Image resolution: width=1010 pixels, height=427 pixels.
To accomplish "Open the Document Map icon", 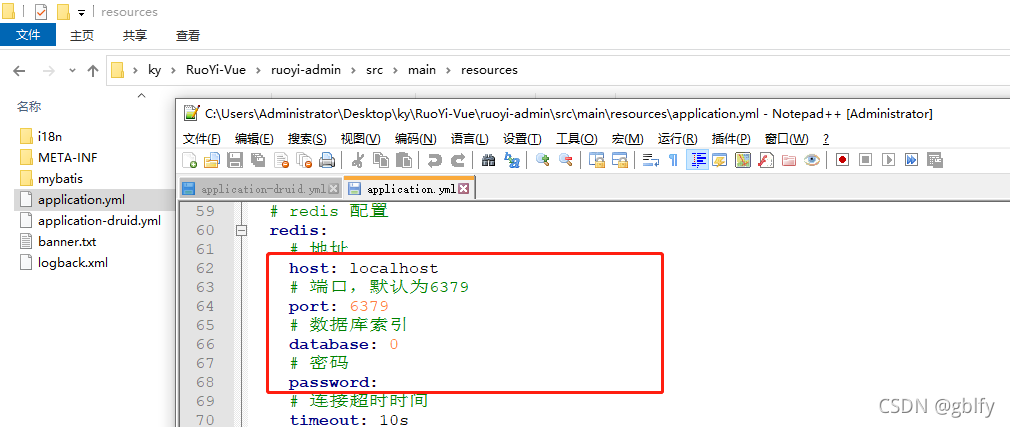I will pos(743,160).
